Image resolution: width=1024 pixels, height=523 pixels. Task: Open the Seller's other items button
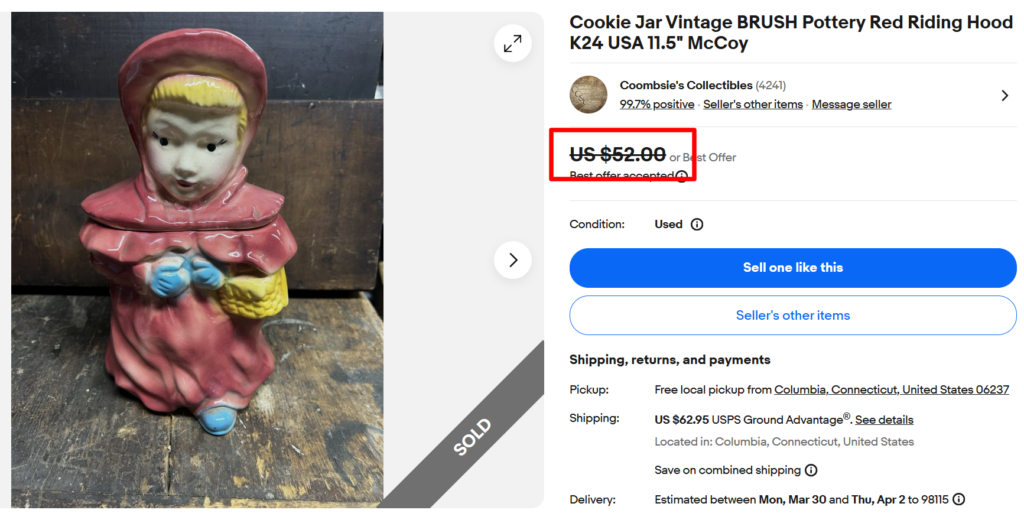(792, 315)
